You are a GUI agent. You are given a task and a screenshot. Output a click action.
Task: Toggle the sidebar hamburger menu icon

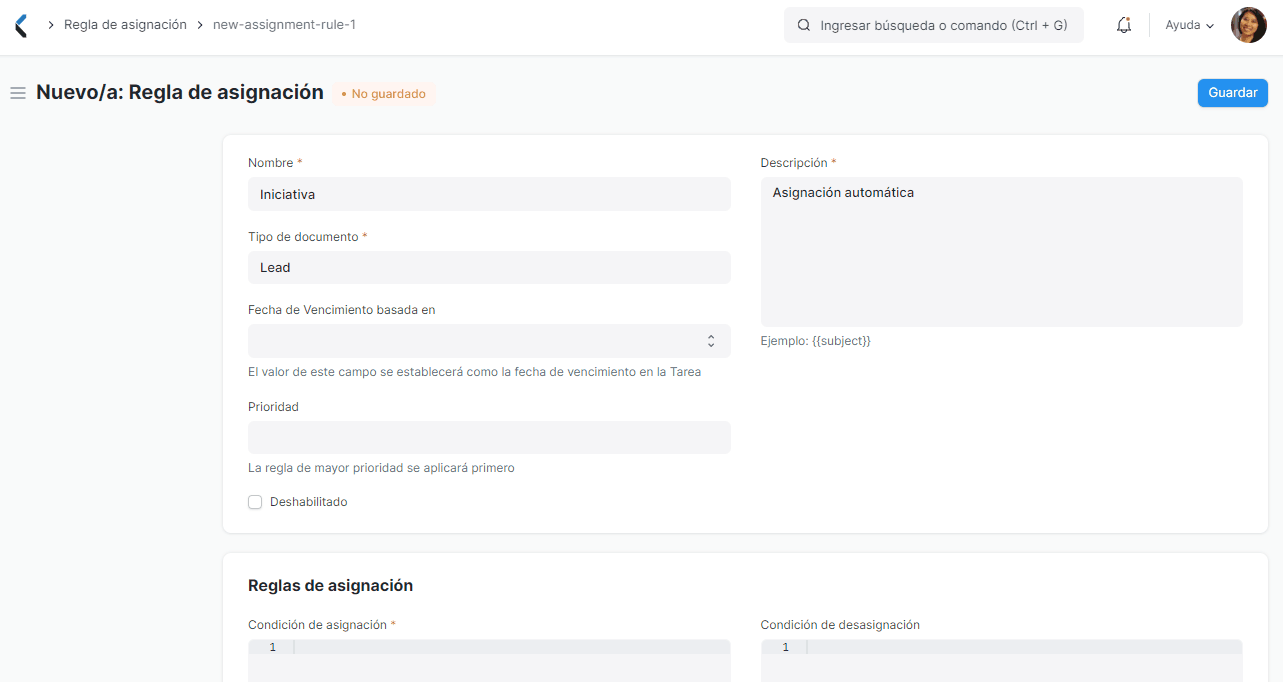pyautogui.click(x=17, y=93)
